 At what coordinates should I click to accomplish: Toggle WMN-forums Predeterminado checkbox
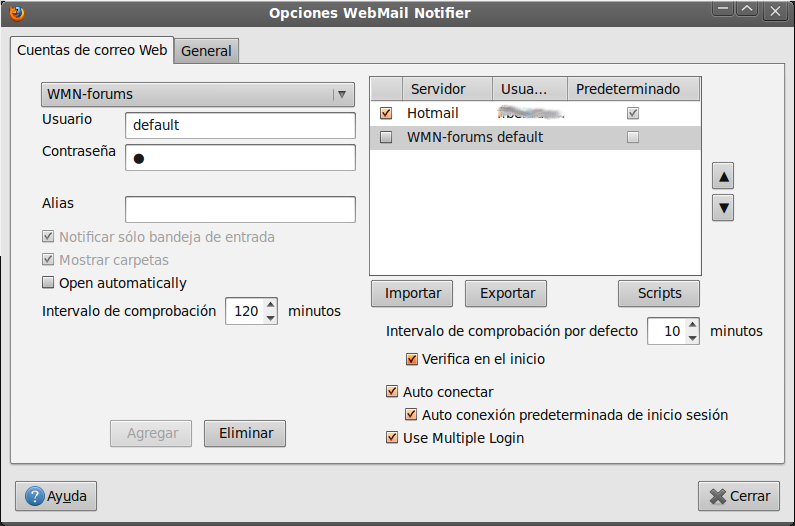click(633, 137)
